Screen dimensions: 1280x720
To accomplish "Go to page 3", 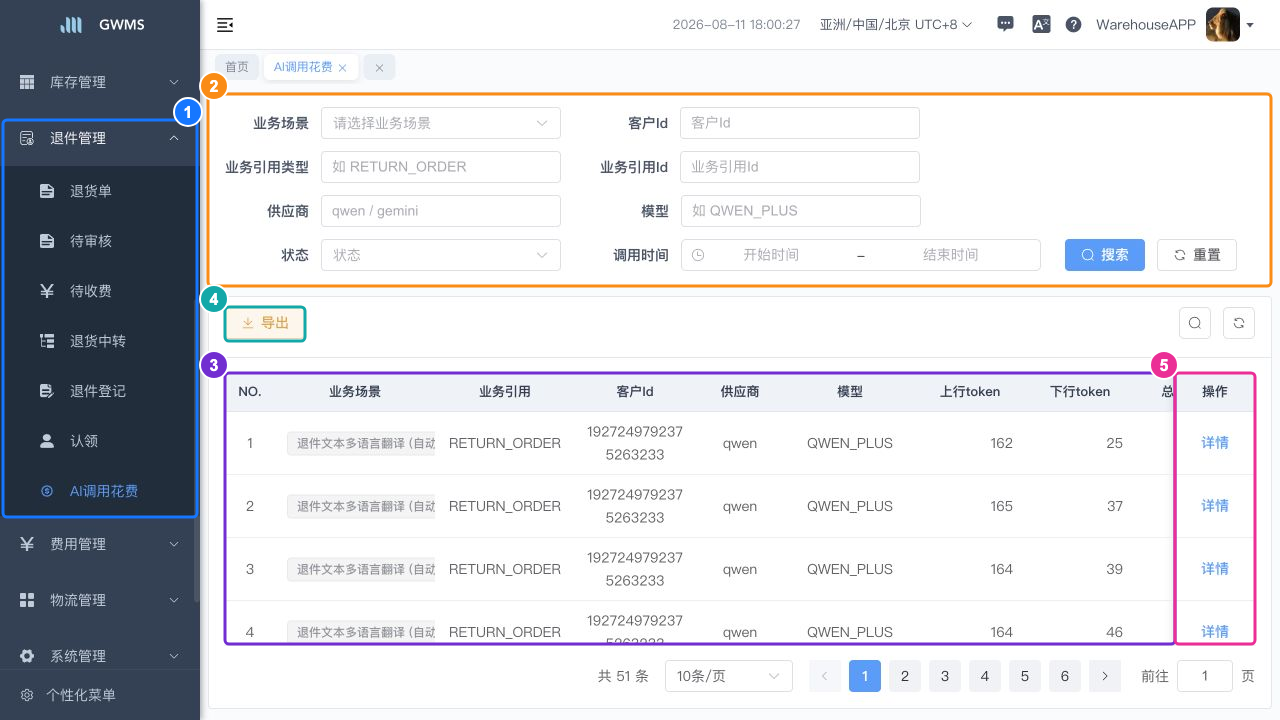I will click(x=945, y=676).
